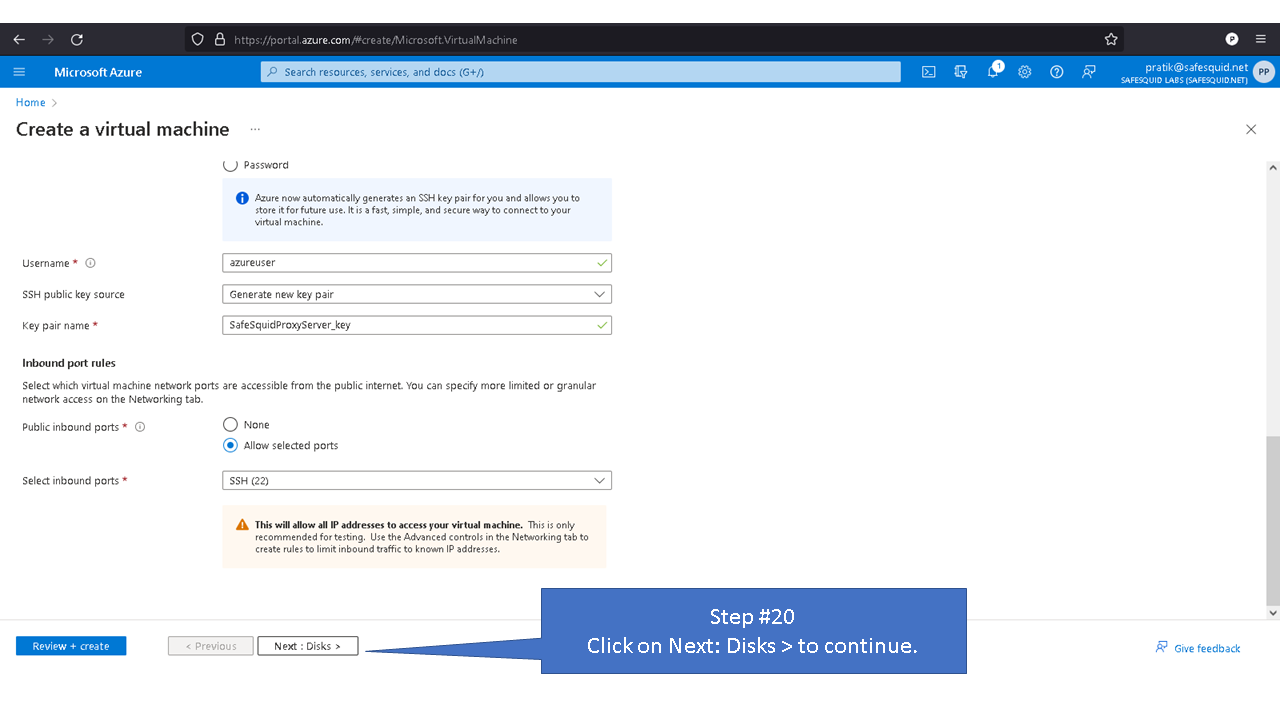Click the scrollbar up arrow

pos(1272,168)
